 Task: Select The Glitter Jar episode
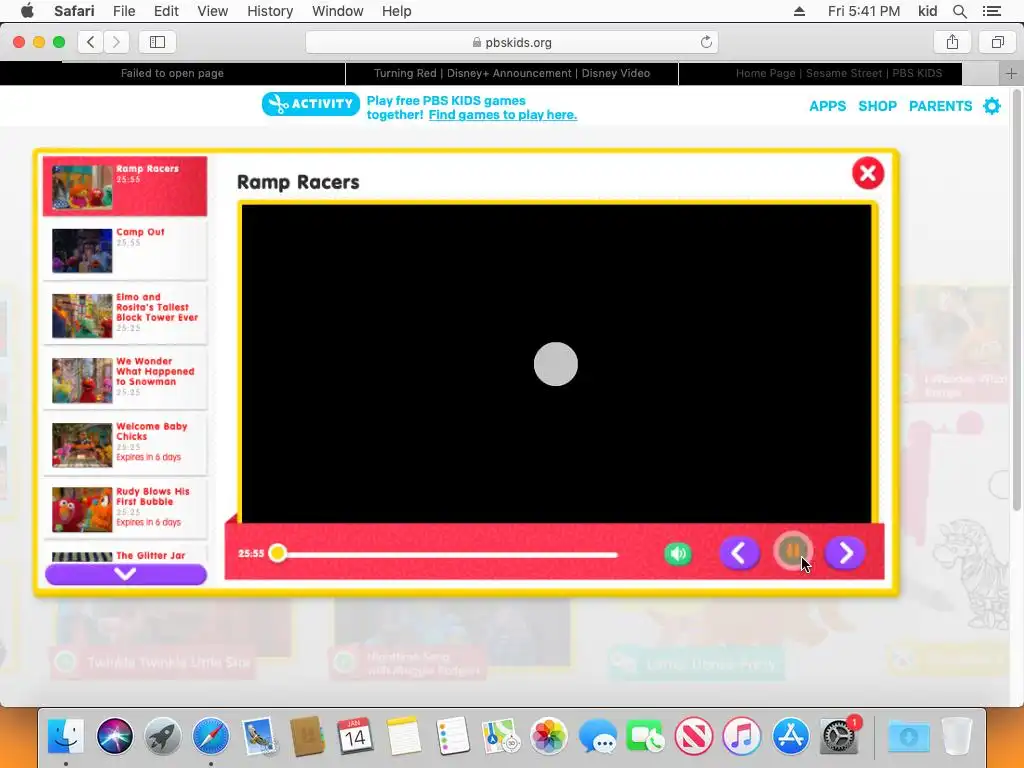[125, 555]
